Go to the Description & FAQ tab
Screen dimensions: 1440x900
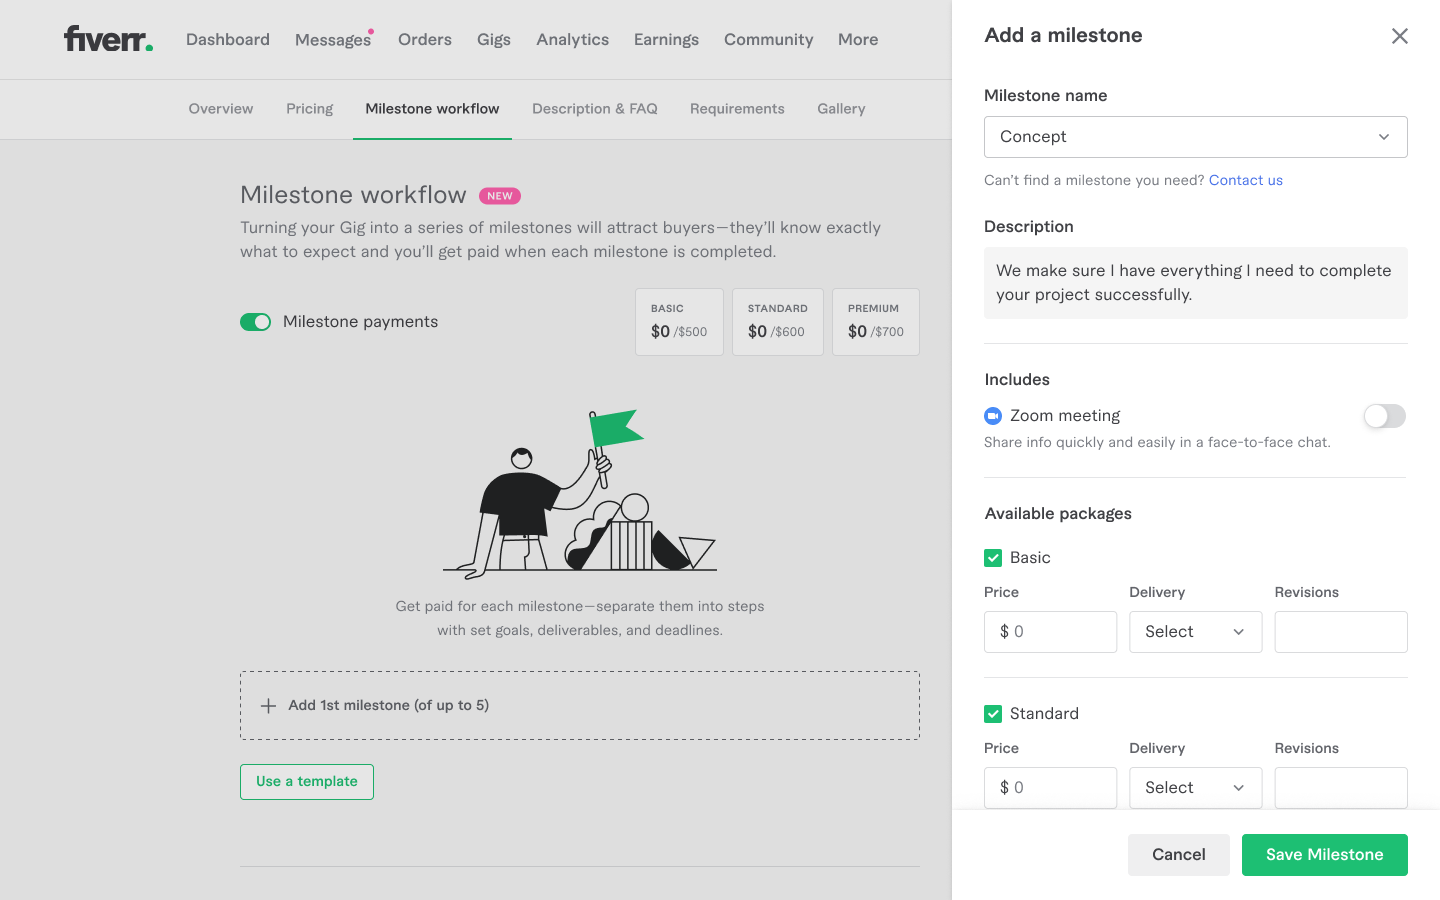(594, 109)
